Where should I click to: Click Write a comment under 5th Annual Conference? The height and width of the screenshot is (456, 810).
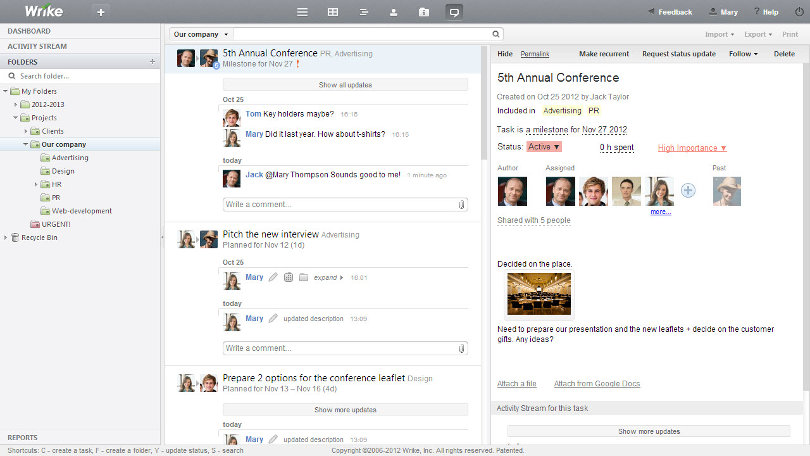345,205
